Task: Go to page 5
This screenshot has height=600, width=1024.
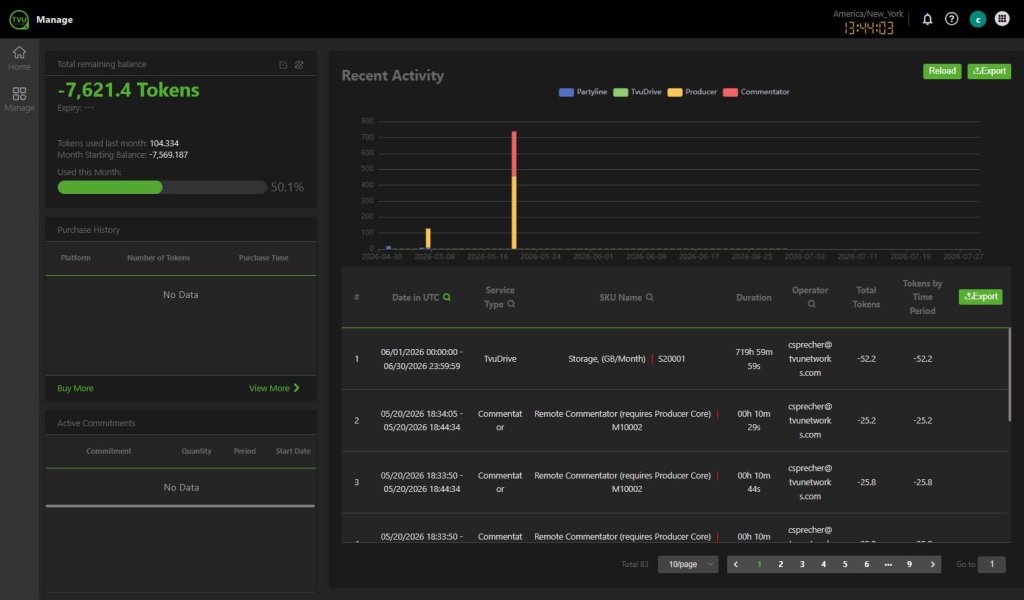Action: 845,564
